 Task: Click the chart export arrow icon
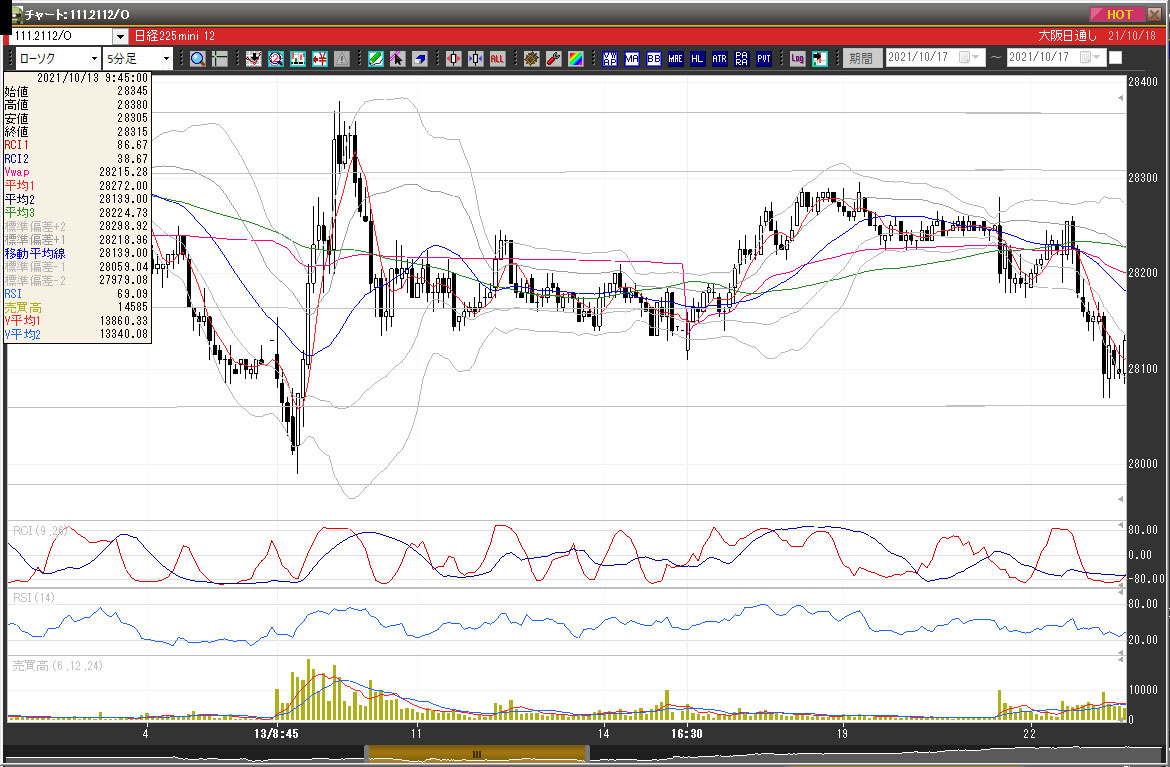[x=819, y=59]
